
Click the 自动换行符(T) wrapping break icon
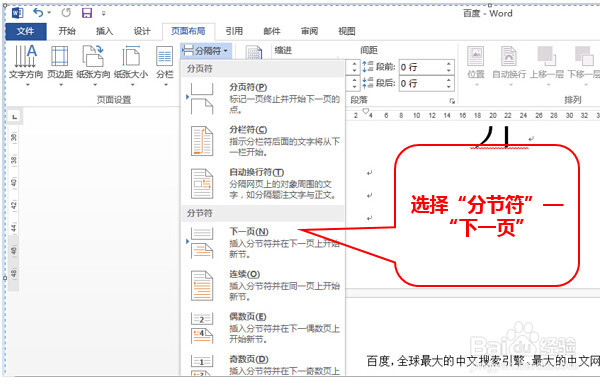pyautogui.click(x=202, y=184)
